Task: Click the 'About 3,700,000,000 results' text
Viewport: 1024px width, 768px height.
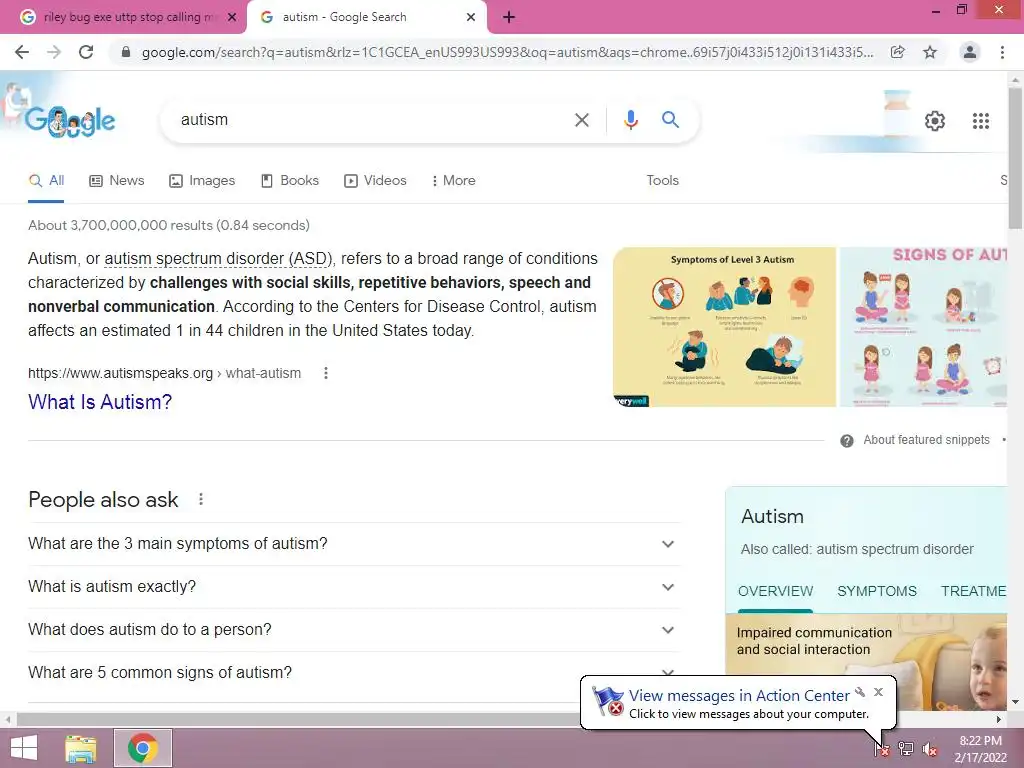Action: [168, 225]
